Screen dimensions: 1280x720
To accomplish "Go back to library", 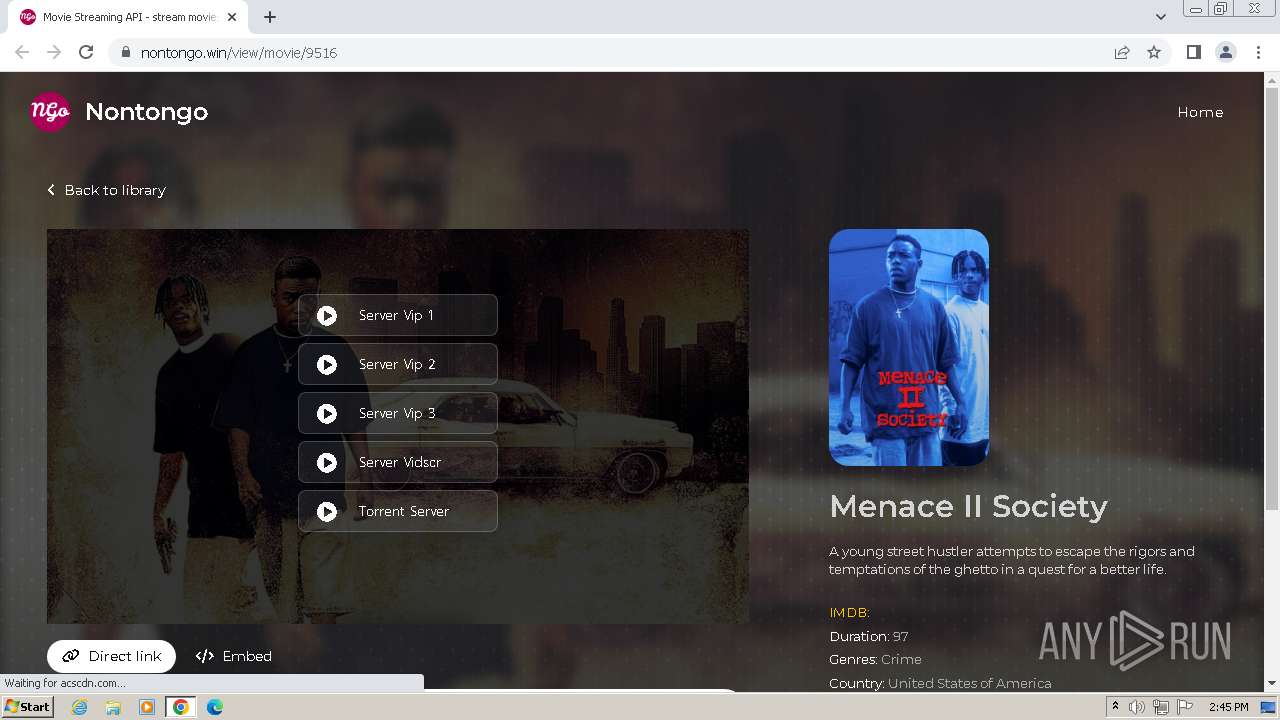I will tap(106, 190).
